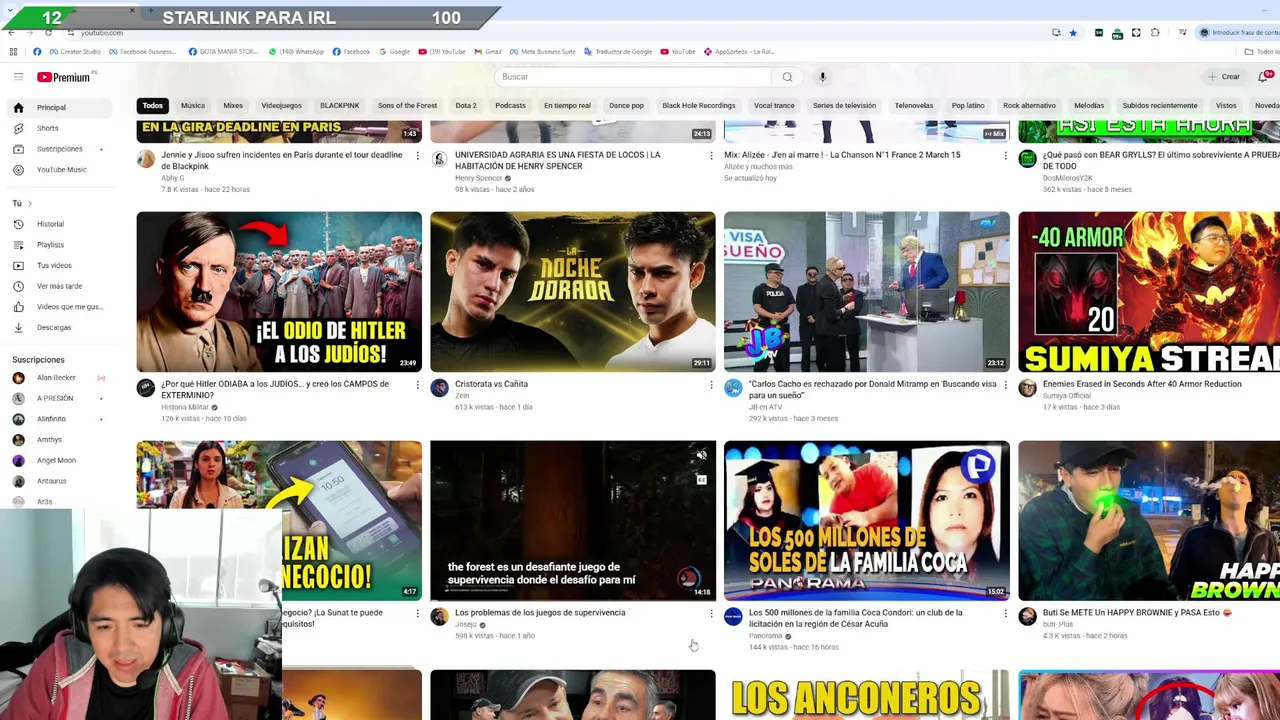Expand the Tú section chevron
This screenshot has height=720, width=1280.
29,204
